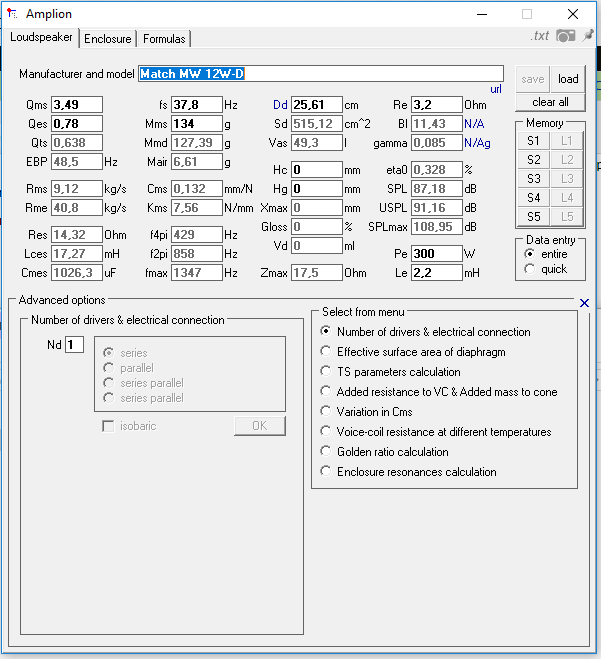
Task: Store to memory slot S4
Action: (533, 198)
